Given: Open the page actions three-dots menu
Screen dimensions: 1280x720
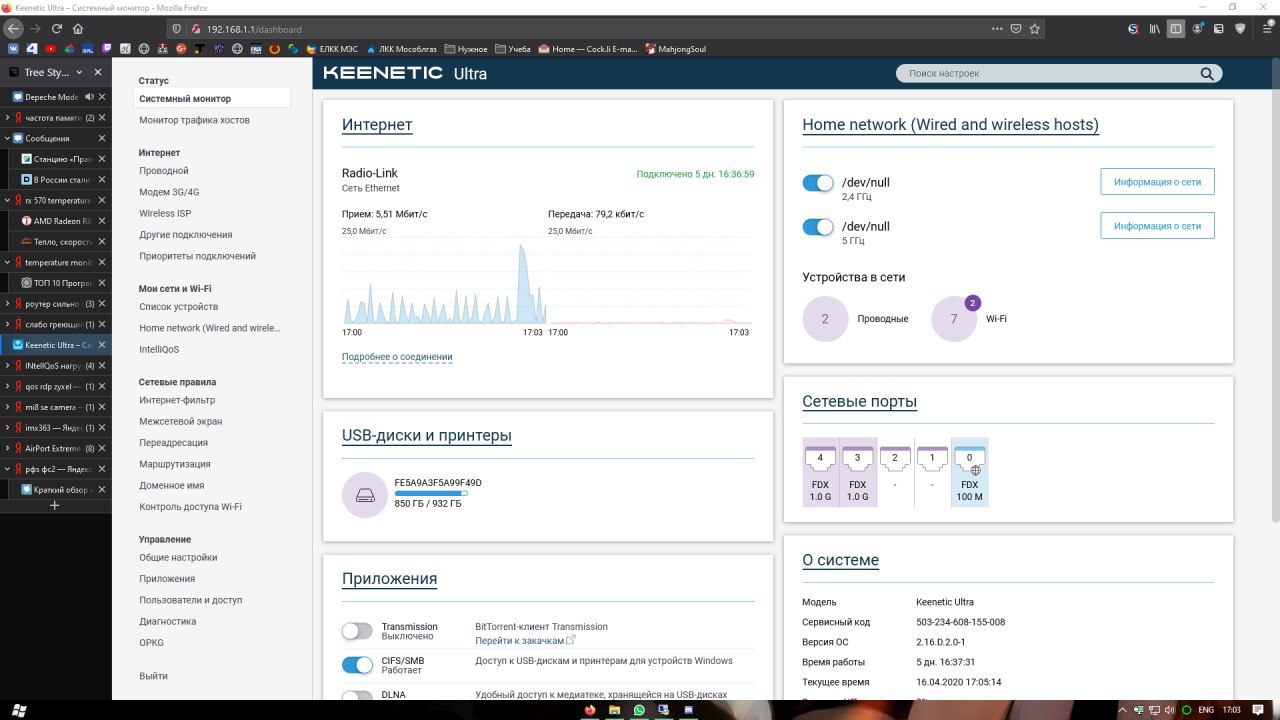Looking at the screenshot, I should coord(996,29).
